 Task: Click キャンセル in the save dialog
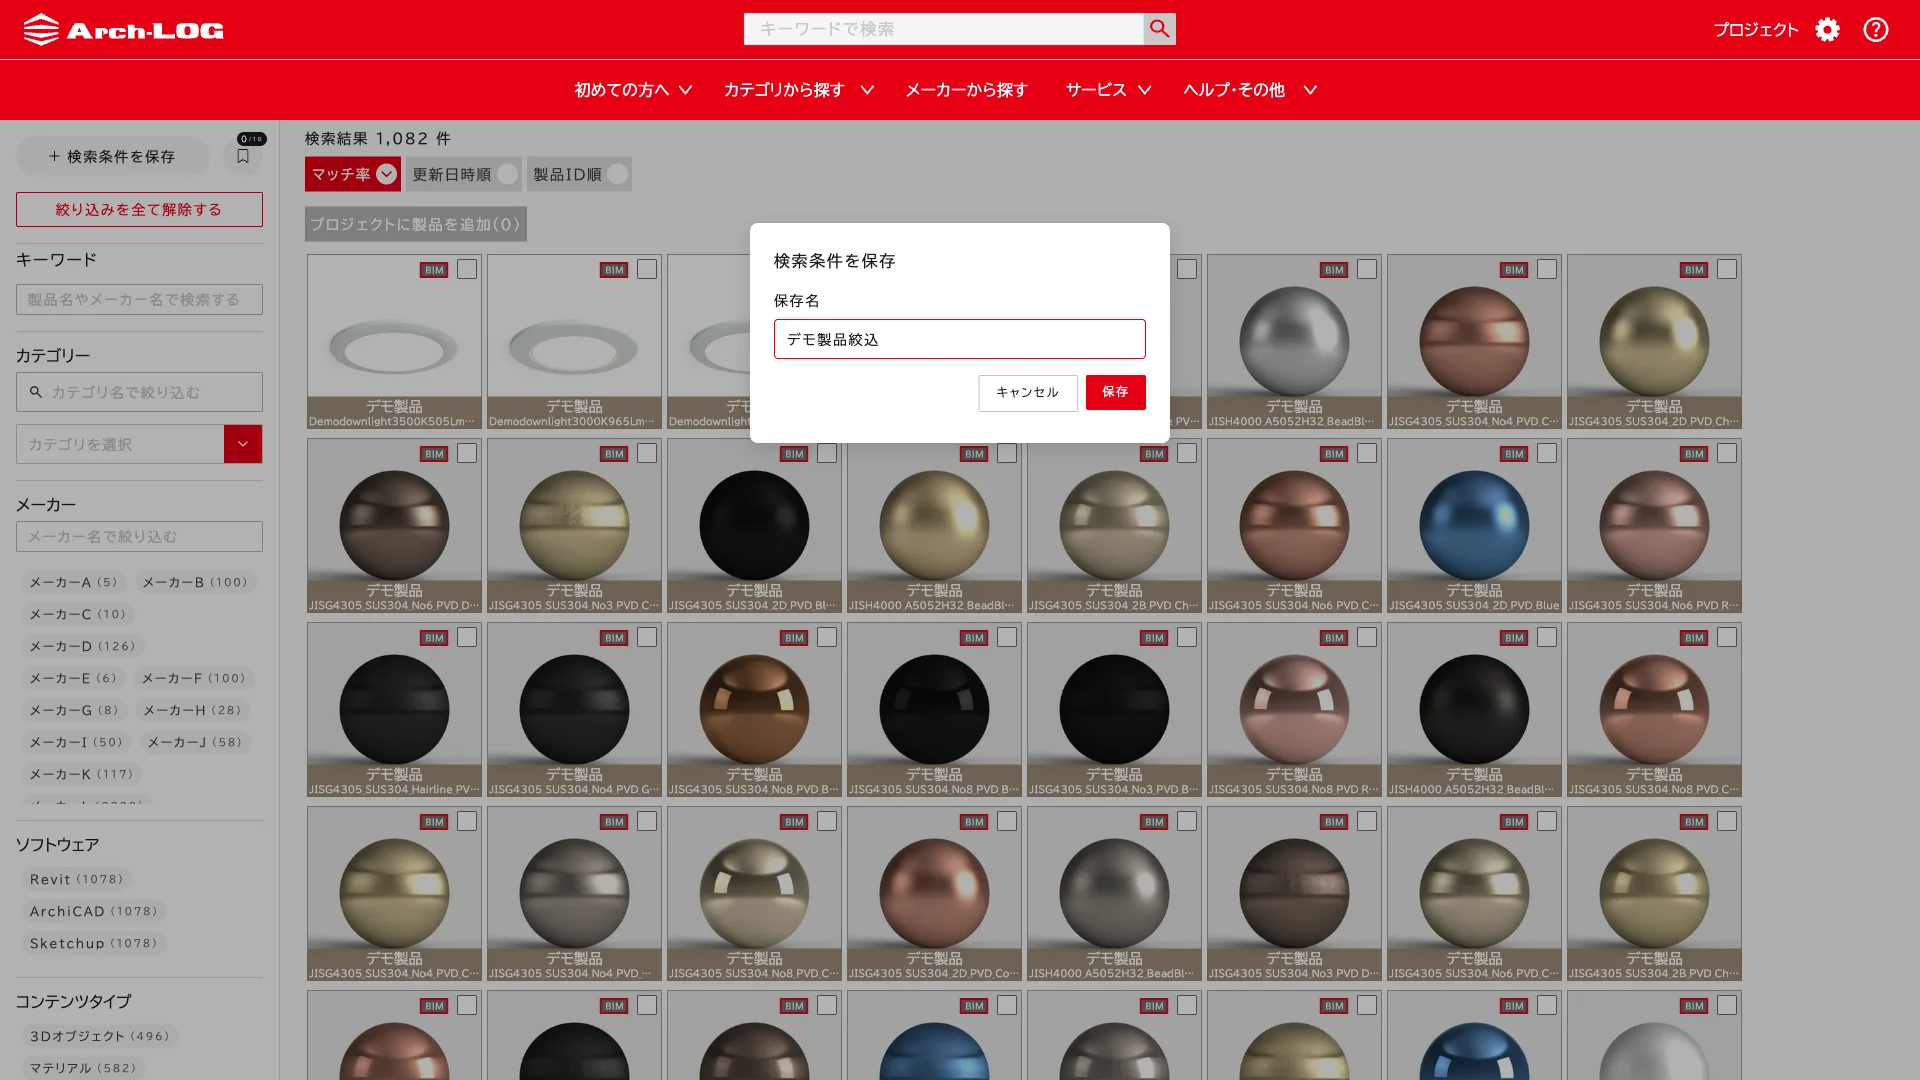point(1028,393)
